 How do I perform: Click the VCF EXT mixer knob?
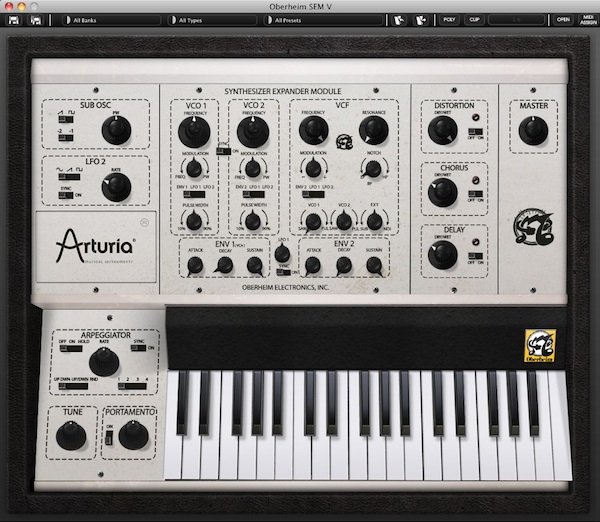pyautogui.click(x=374, y=222)
